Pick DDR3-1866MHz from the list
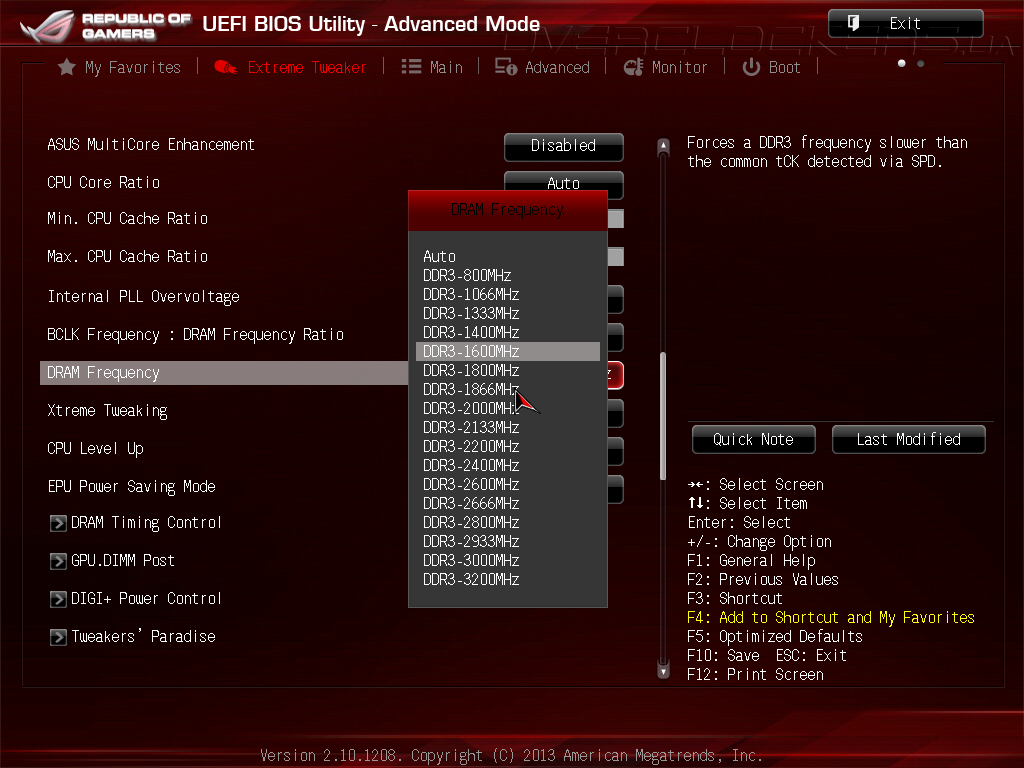 tap(507, 389)
